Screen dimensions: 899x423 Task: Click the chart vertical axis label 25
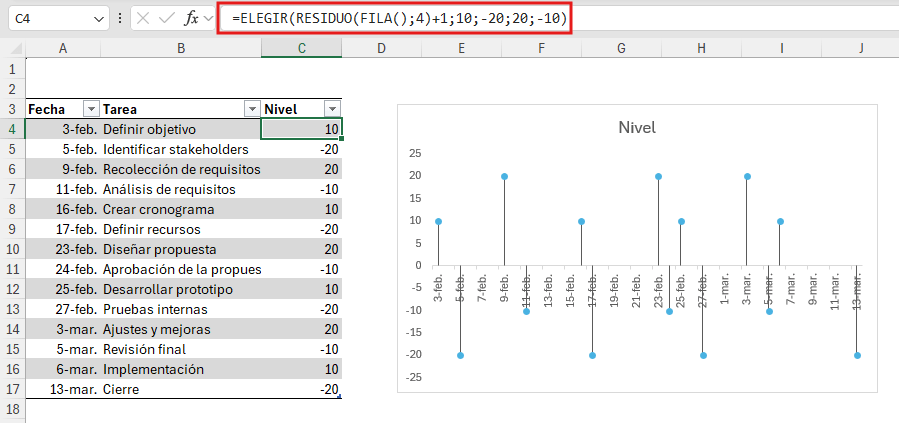click(x=415, y=153)
